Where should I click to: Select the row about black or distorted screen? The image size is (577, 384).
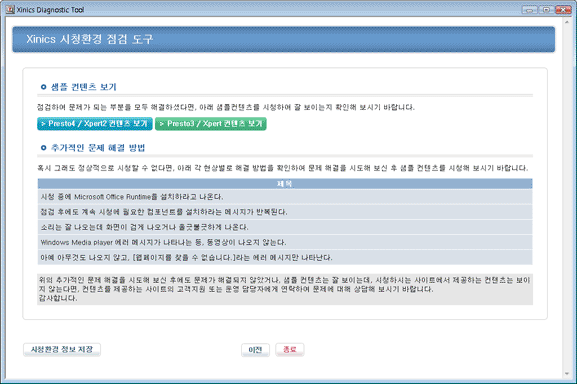point(285,227)
